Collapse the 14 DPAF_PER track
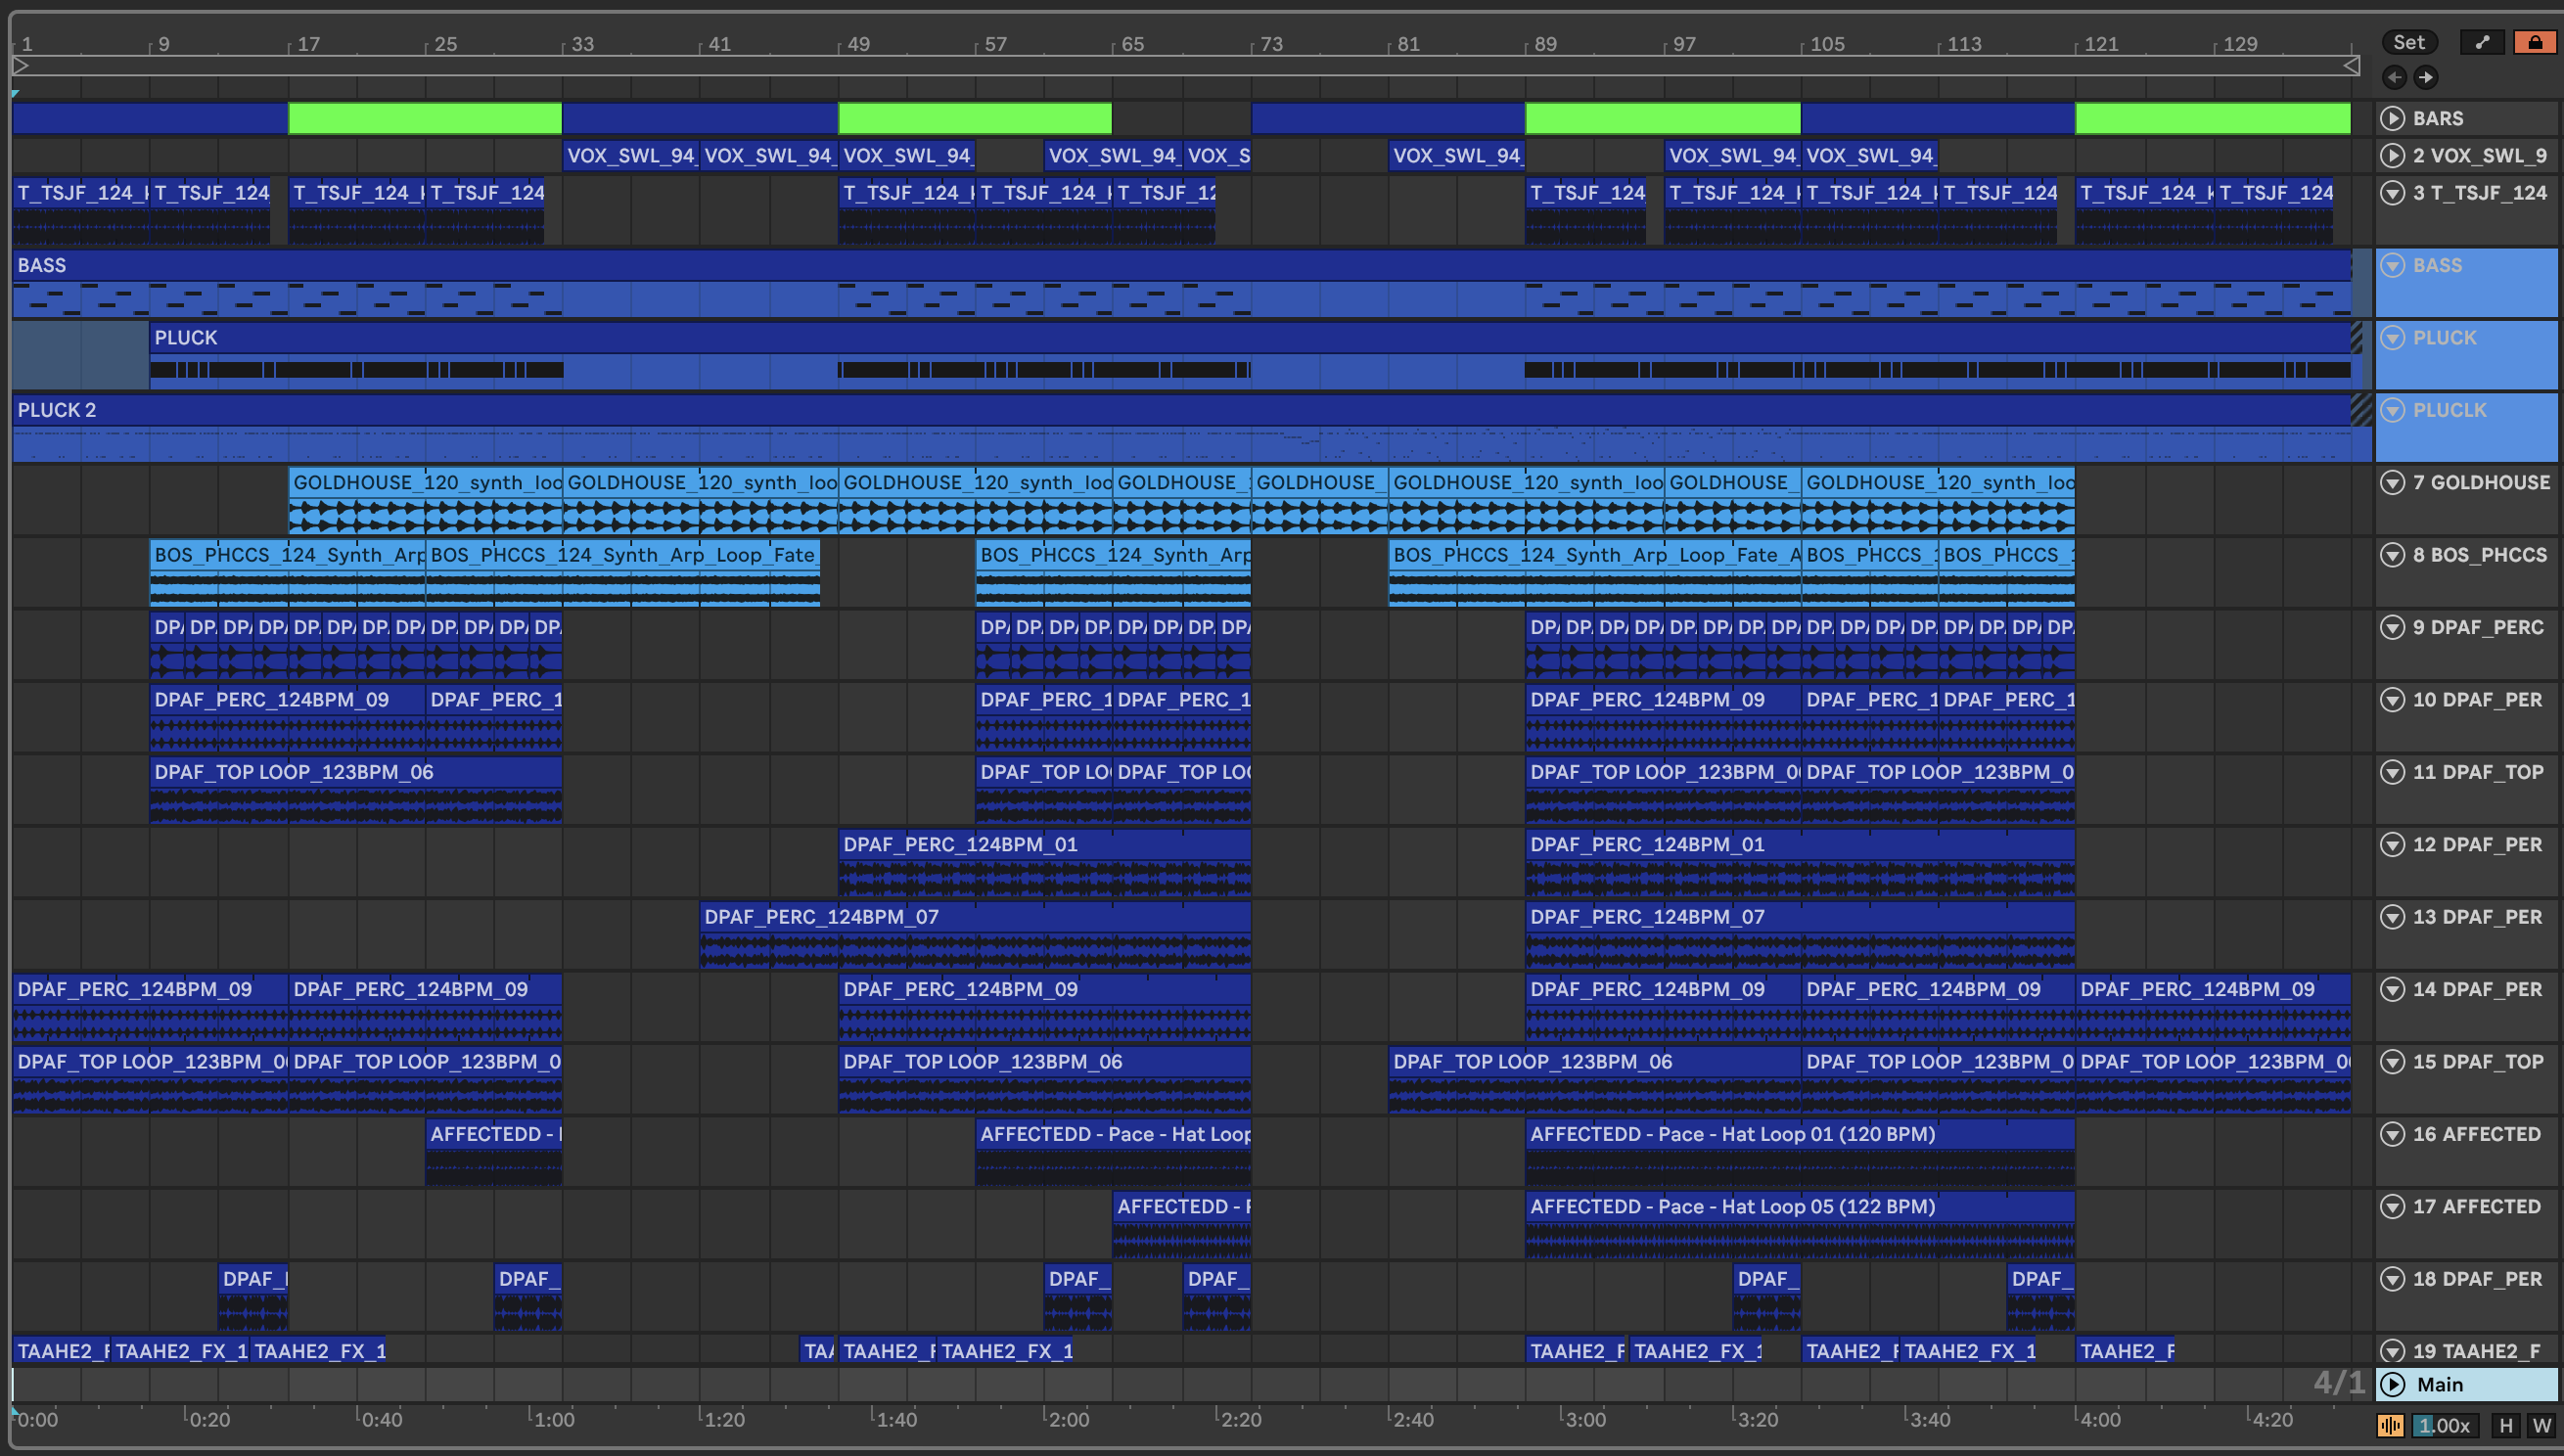Screen dimensions: 2564x1456 click(2392, 989)
